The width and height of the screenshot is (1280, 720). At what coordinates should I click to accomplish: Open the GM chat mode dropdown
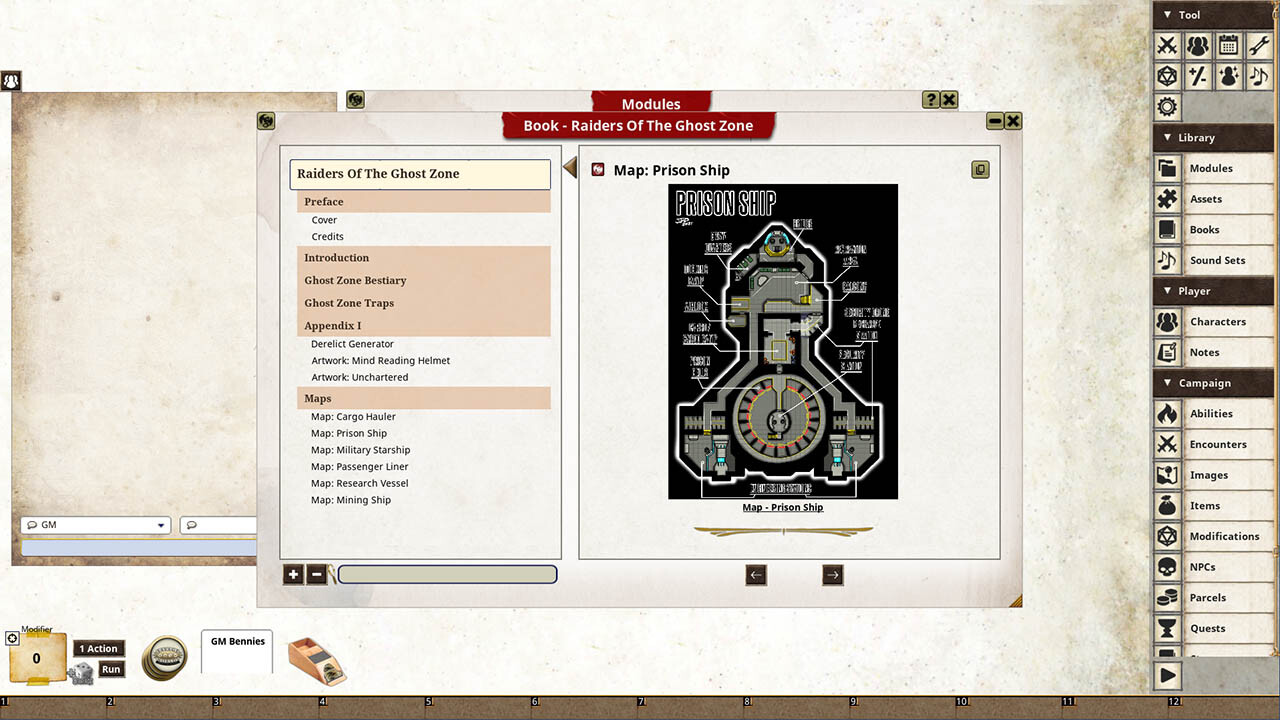click(x=95, y=524)
